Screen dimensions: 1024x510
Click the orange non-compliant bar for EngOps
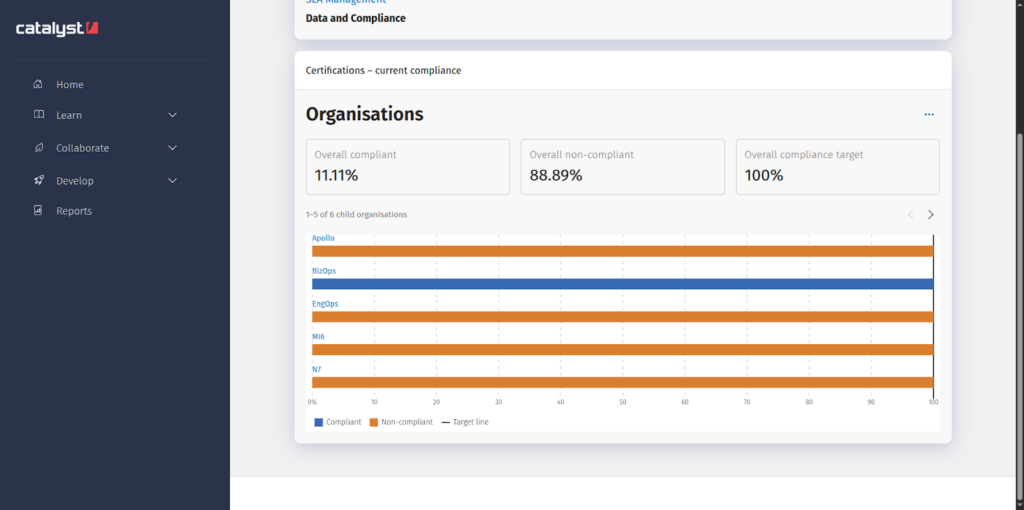(622, 317)
